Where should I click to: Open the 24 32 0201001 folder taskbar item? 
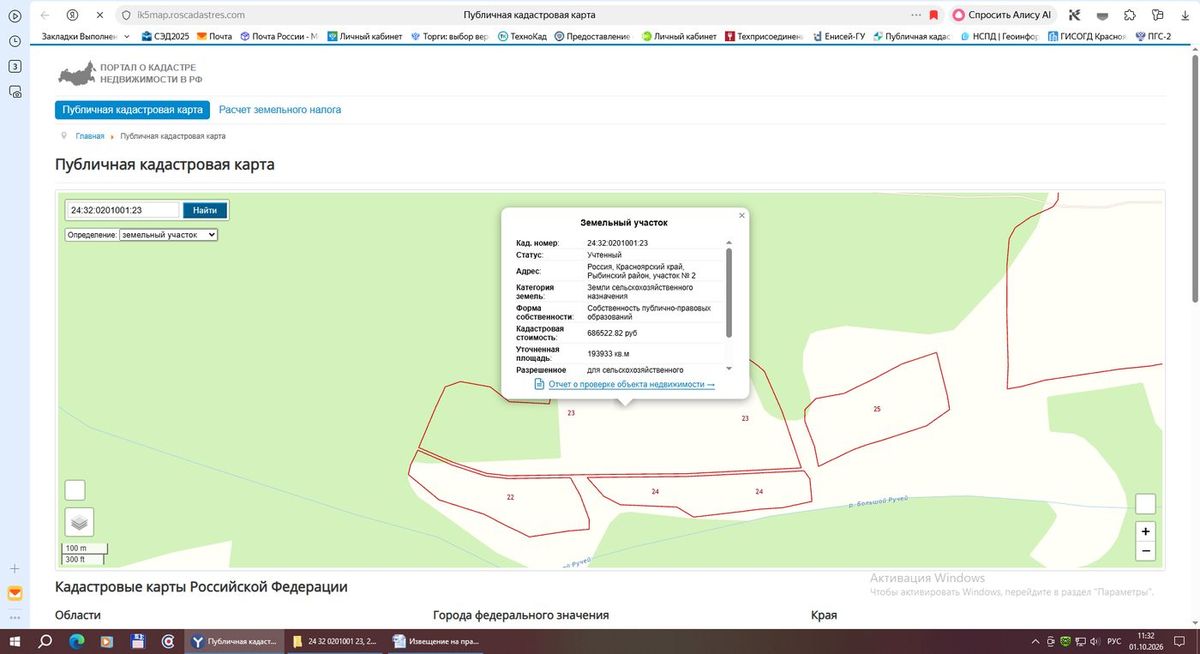(333, 641)
